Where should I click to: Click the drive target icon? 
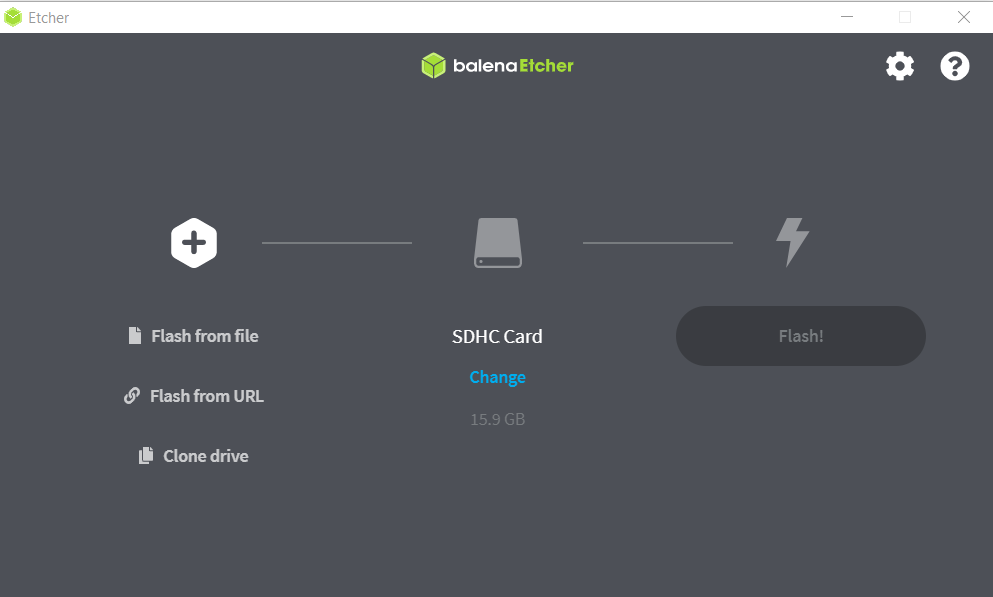click(498, 242)
